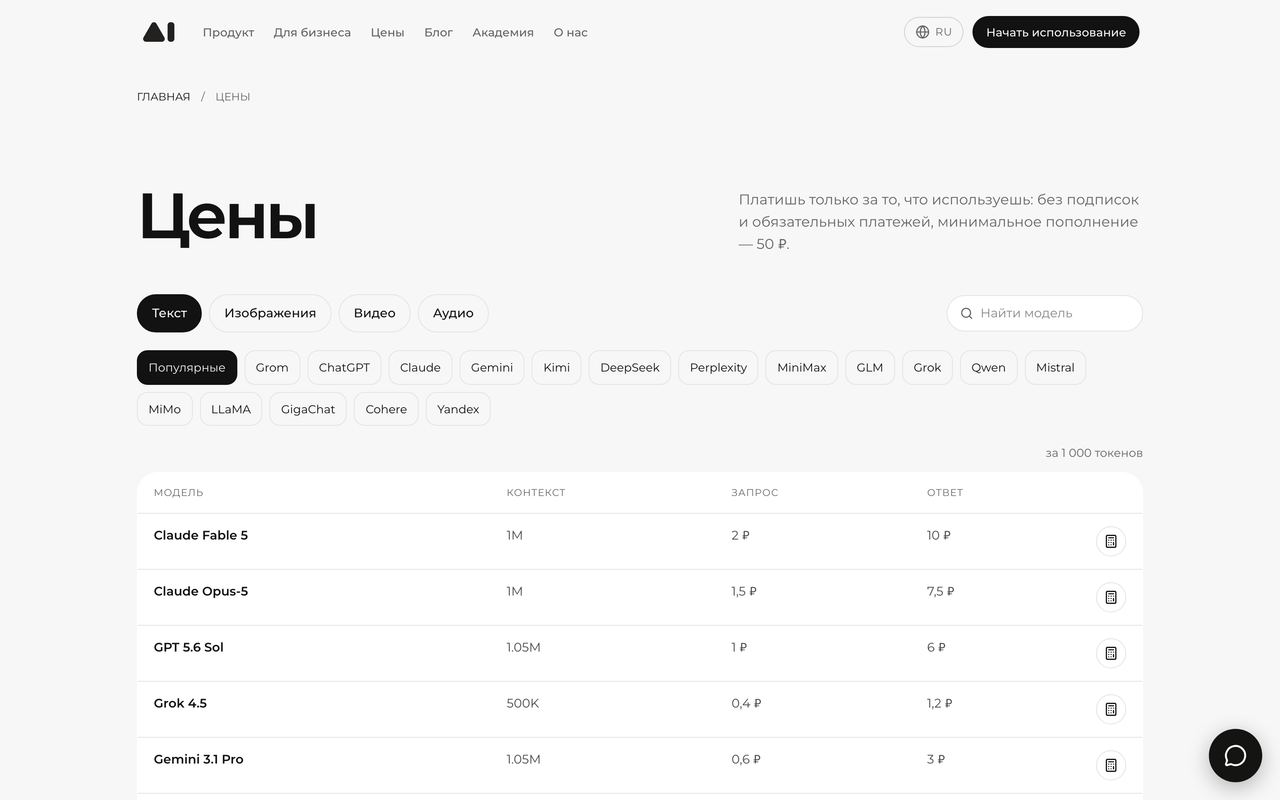Switch to the Видео tab
The width and height of the screenshot is (1280, 800).
(x=374, y=313)
